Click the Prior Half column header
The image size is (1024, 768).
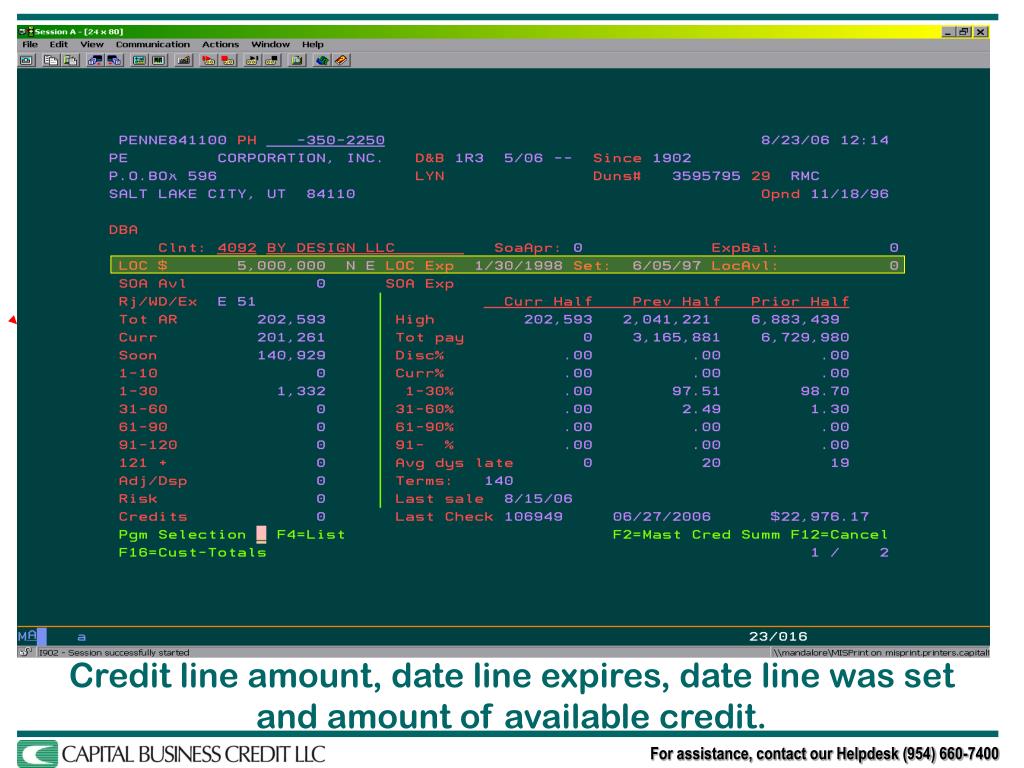(800, 302)
